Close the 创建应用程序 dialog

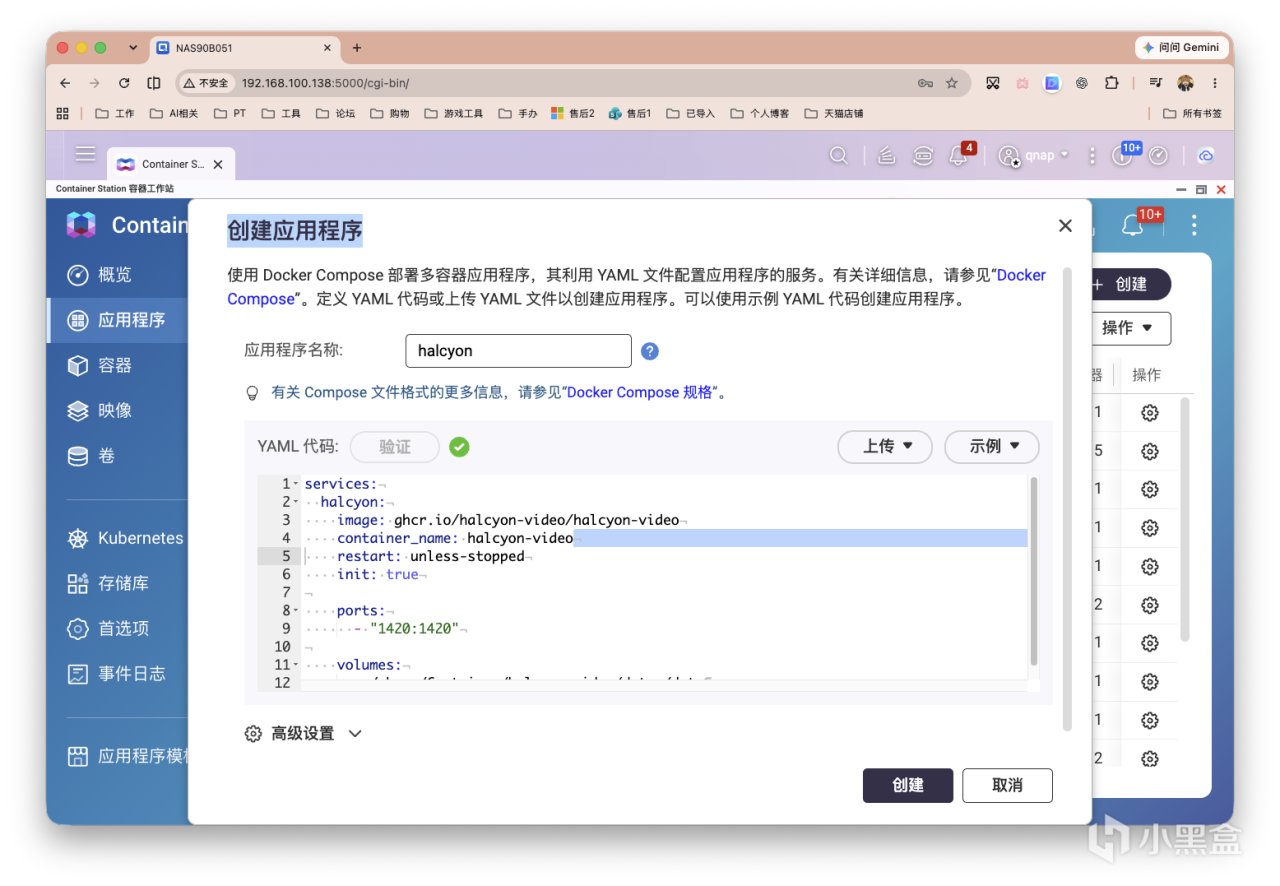tap(1065, 226)
